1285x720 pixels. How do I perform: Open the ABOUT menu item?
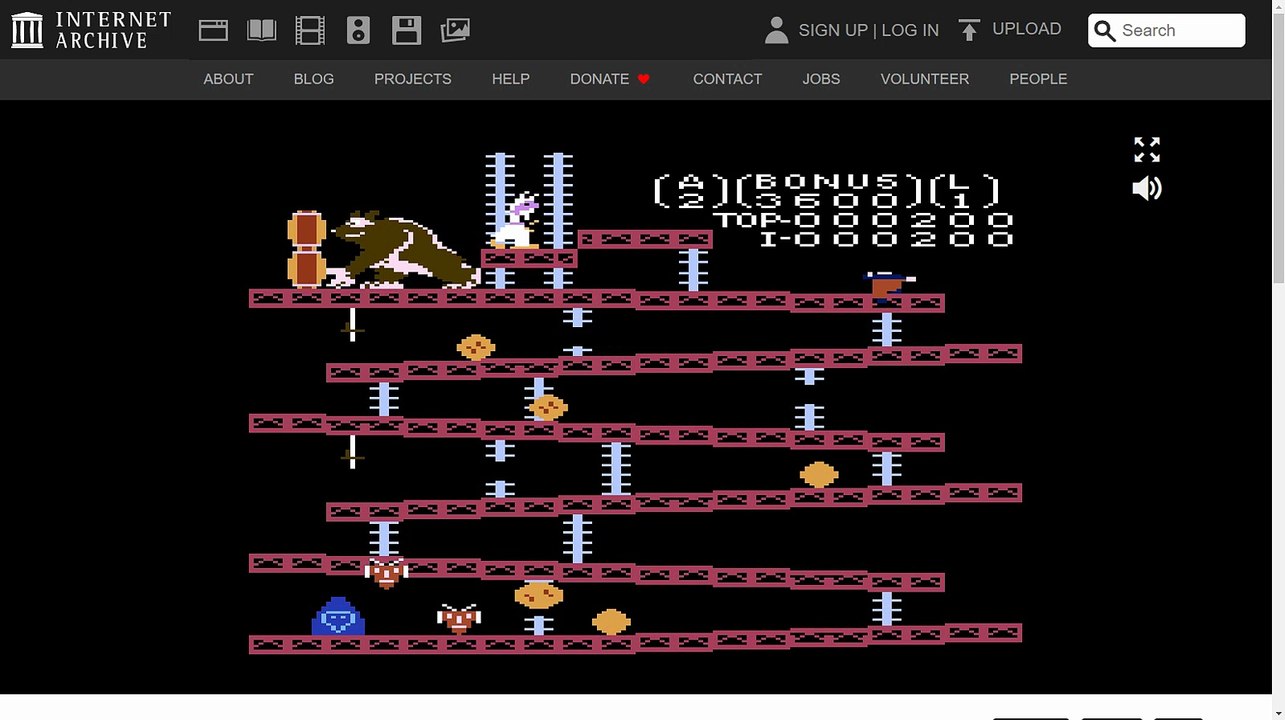(x=228, y=79)
